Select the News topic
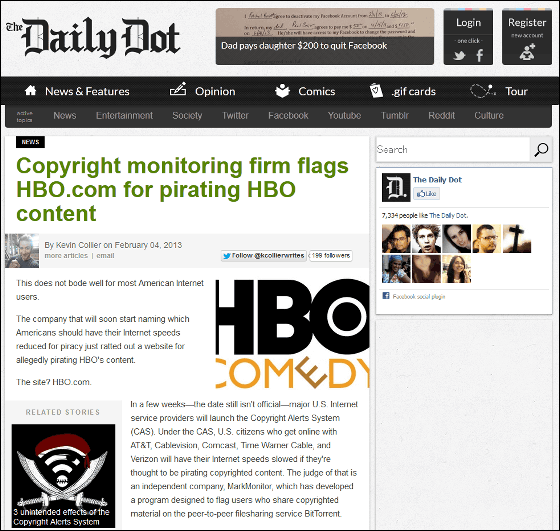The width and height of the screenshot is (560, 531). (65, 115)
